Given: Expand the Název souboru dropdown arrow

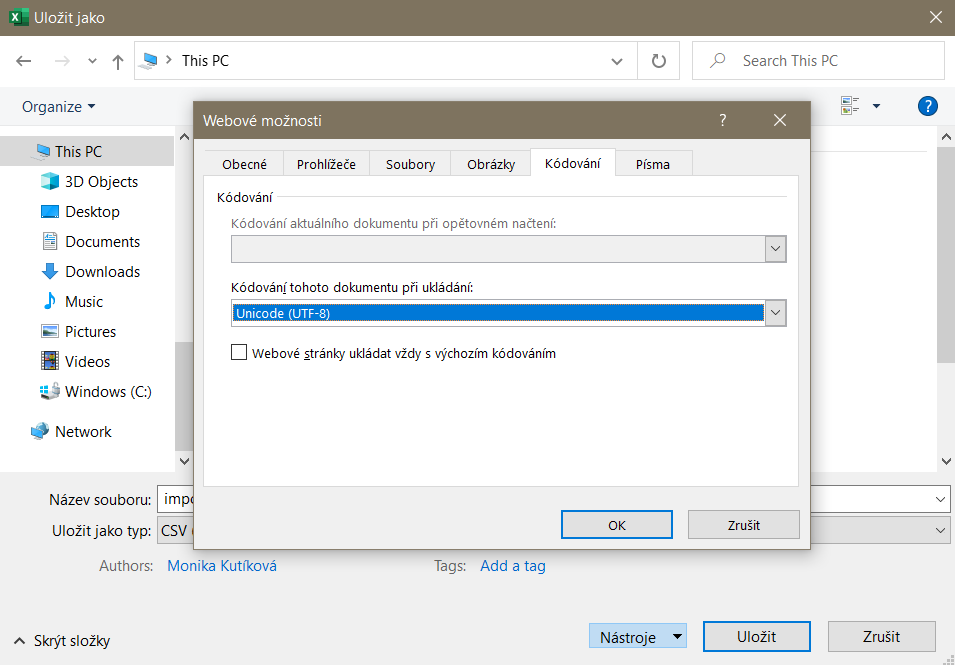Looking at the screenshot, I should click(940, 500).
